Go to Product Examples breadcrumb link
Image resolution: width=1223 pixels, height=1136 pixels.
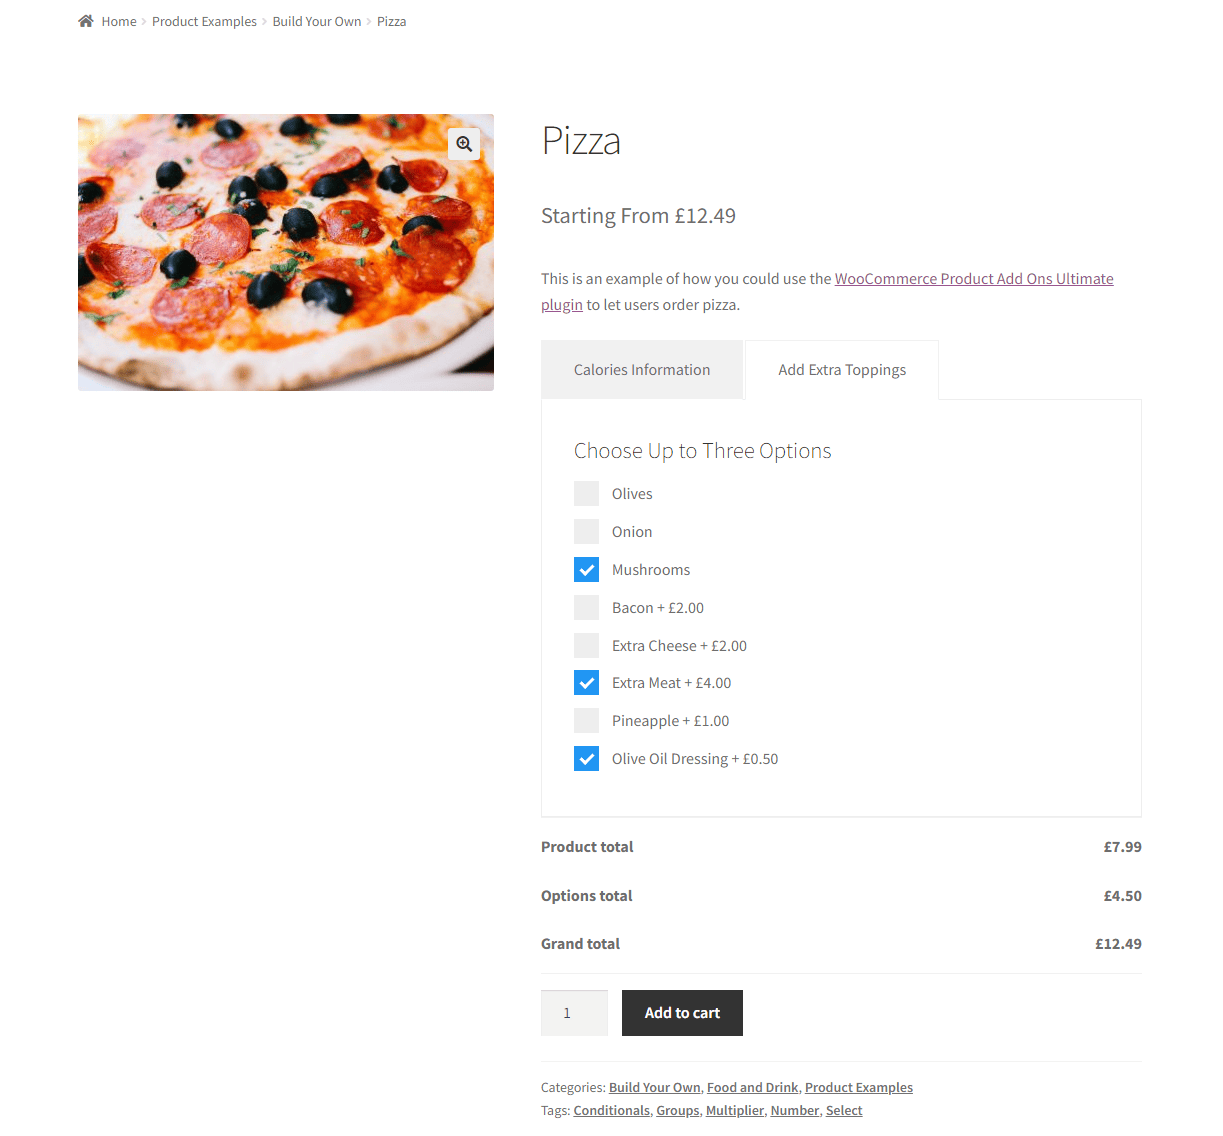tap(204, 21)
